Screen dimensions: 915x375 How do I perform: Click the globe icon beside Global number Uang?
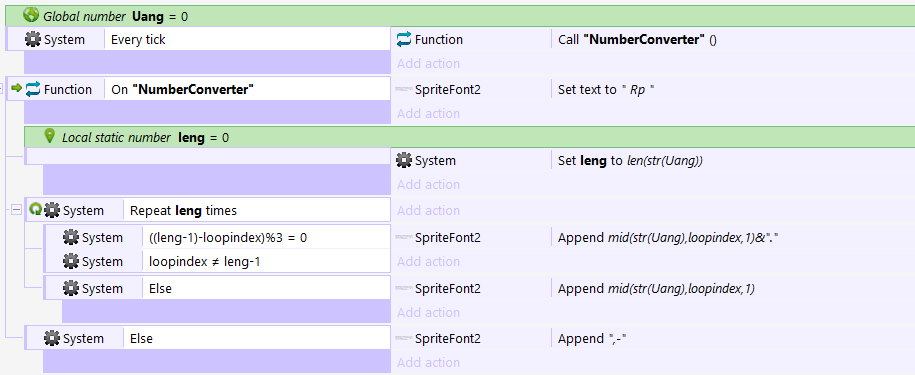pos(31,15)
